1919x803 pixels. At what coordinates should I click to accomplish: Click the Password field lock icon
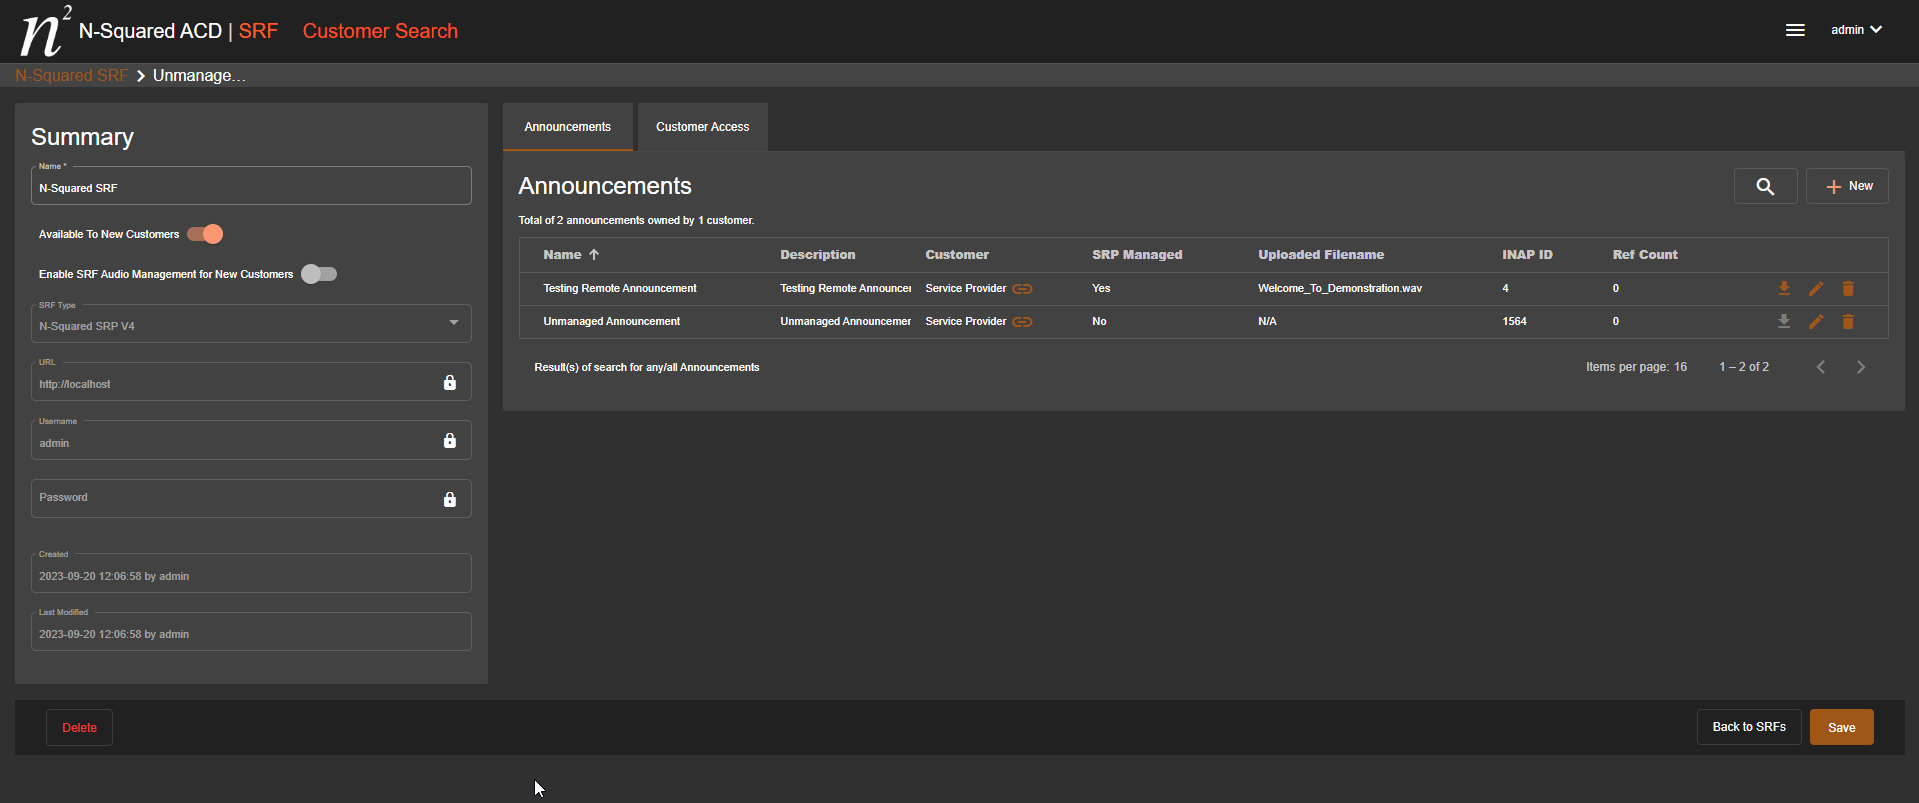pyautogui.click(x=450, y=500)
